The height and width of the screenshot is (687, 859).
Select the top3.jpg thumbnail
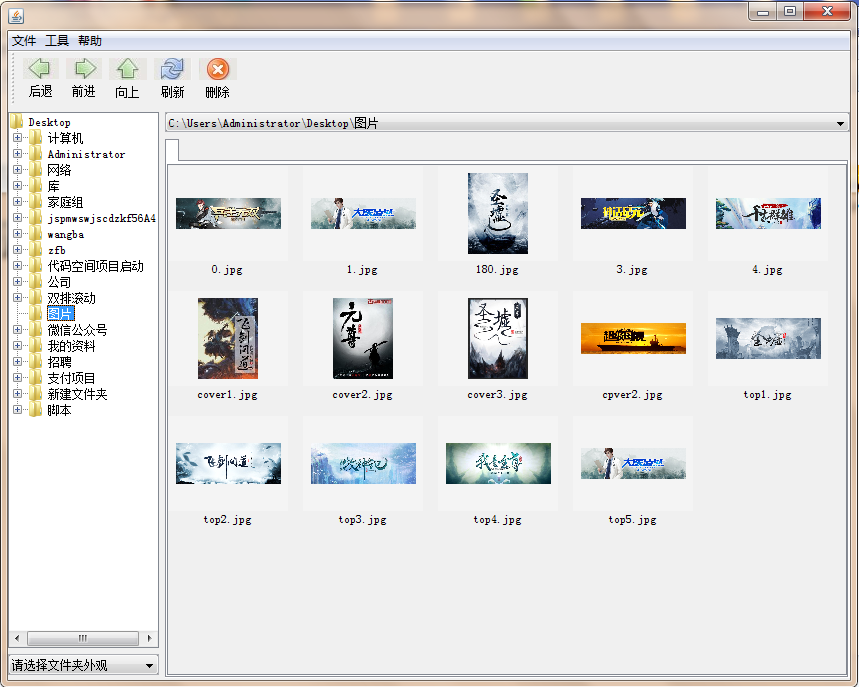click(x=363, y=463)
